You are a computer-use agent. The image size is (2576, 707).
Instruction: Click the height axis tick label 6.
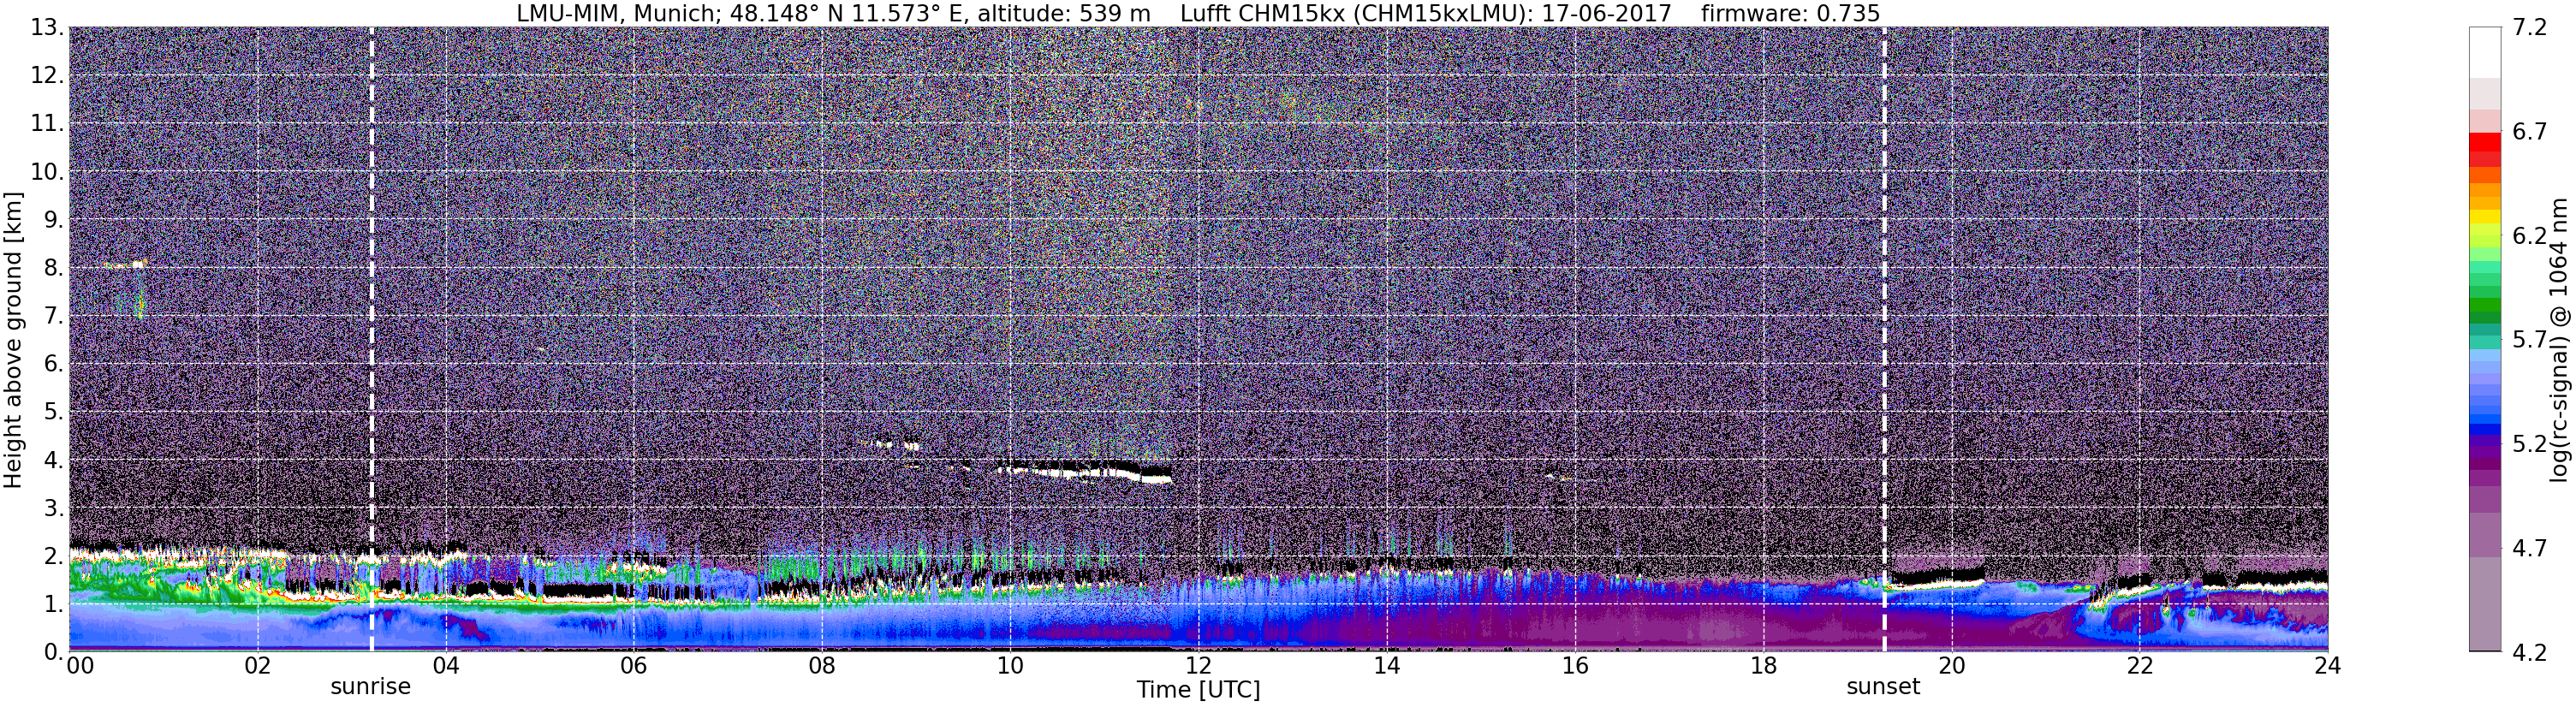point(55,364)
